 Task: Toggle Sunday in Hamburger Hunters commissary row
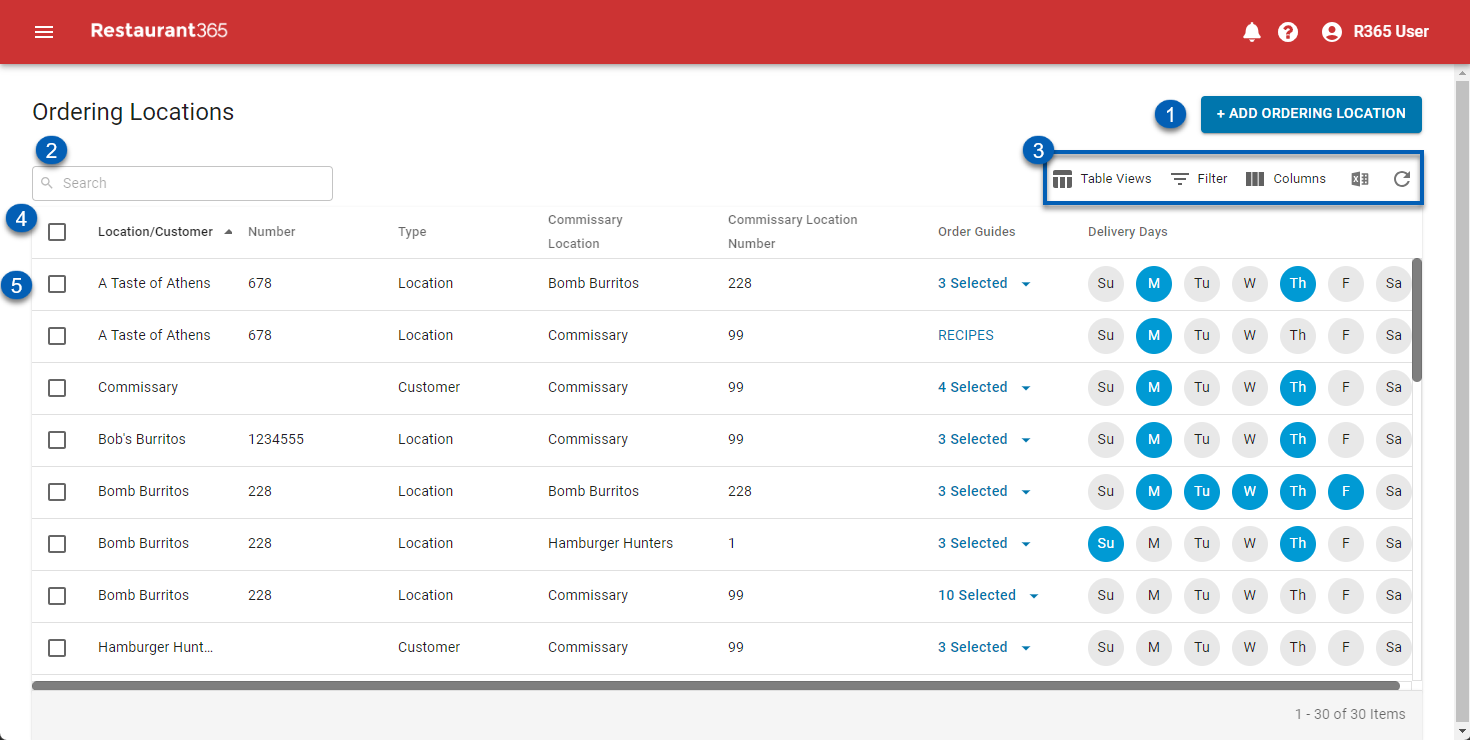pyautogui.click(x=1106, y=544)
